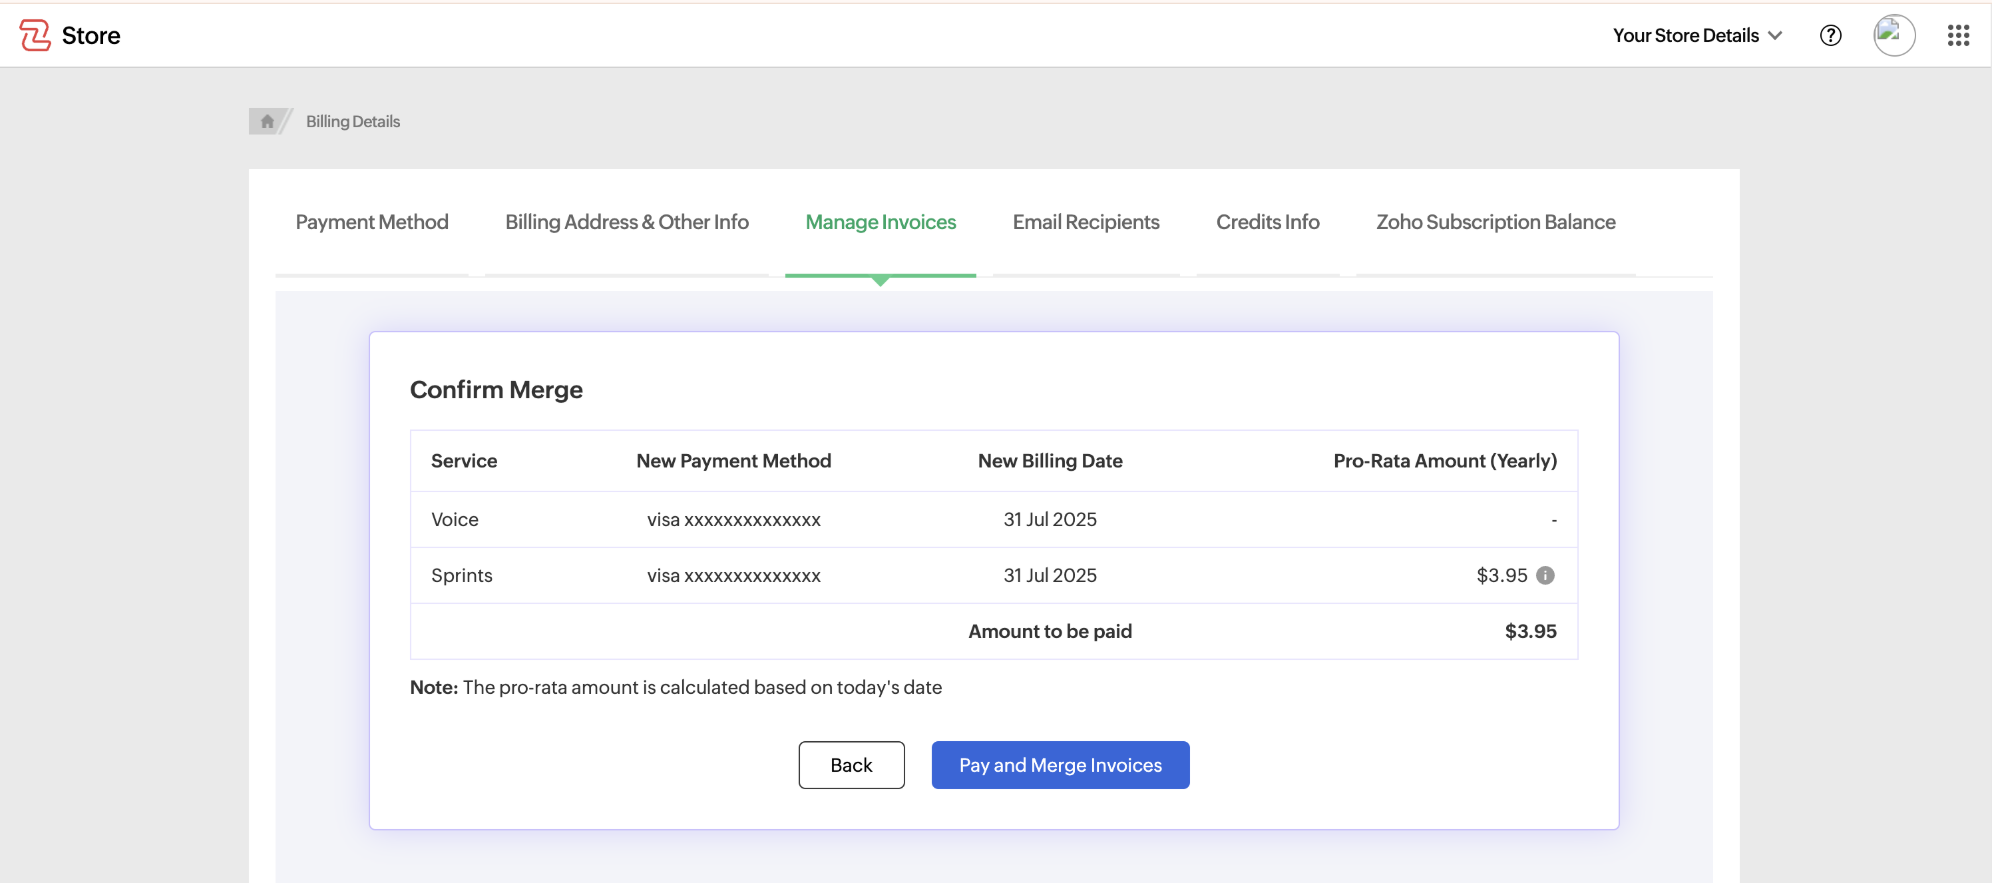Go to the Email Recipients tab
Viewport: 1994px width, 886px height.
pyautogui.click(x=1085, y=223)
